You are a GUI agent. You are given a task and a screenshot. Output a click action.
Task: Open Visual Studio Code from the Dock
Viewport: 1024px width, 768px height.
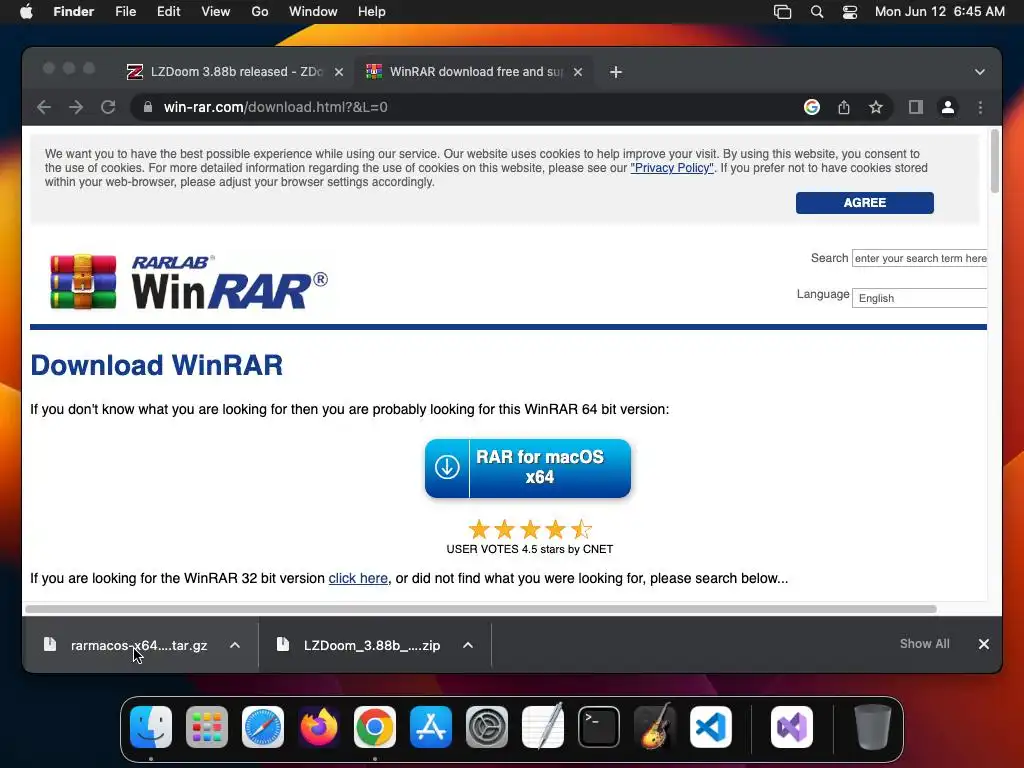click(711, 727)
